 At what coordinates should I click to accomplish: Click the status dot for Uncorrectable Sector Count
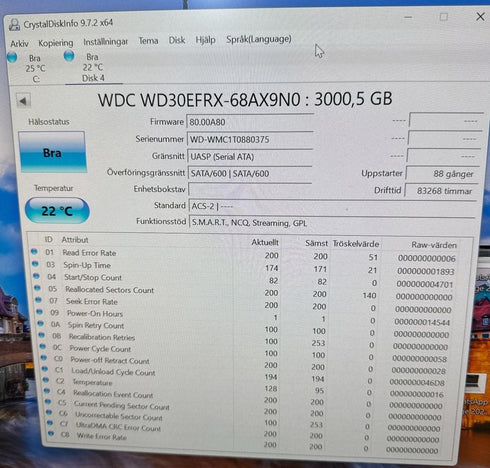click(49, 412)
